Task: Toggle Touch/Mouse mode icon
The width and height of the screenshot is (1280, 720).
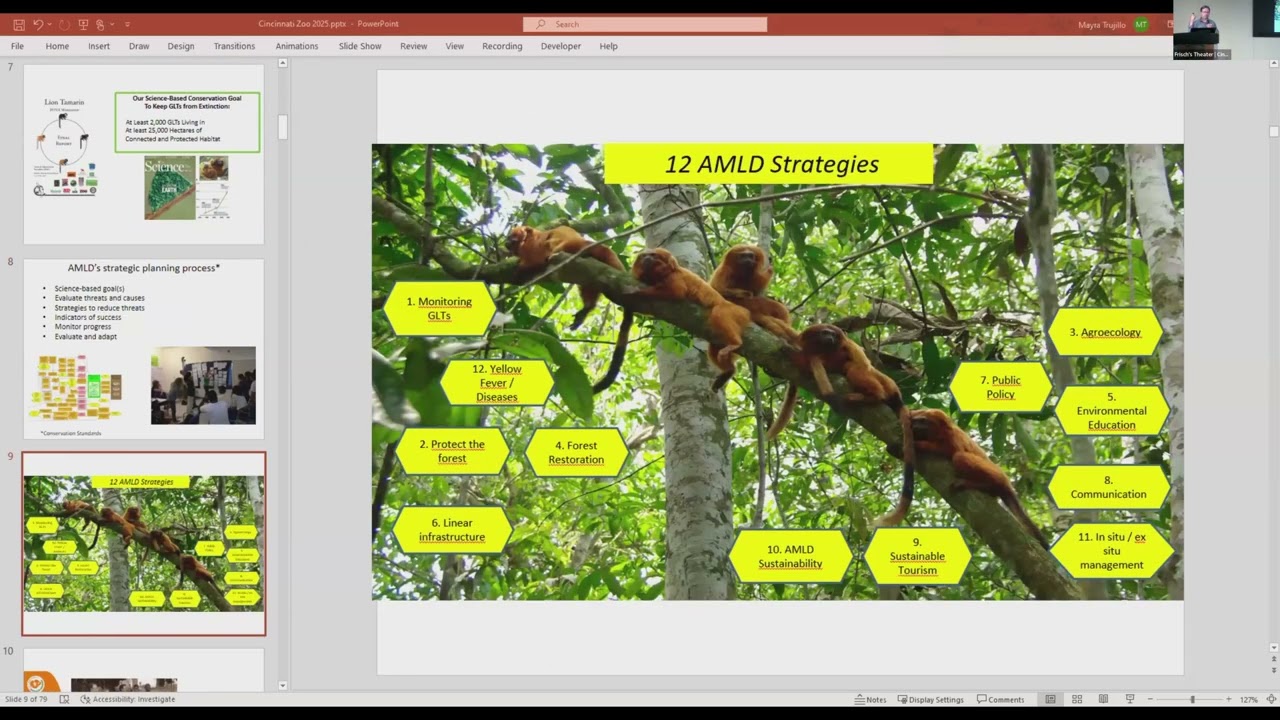Action: 100,24
